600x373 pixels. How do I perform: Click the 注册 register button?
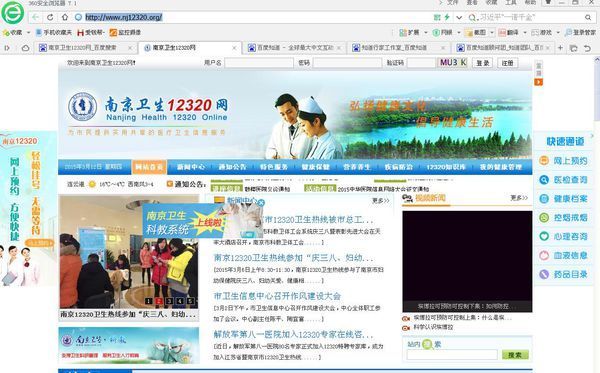(x=507, y=63)
